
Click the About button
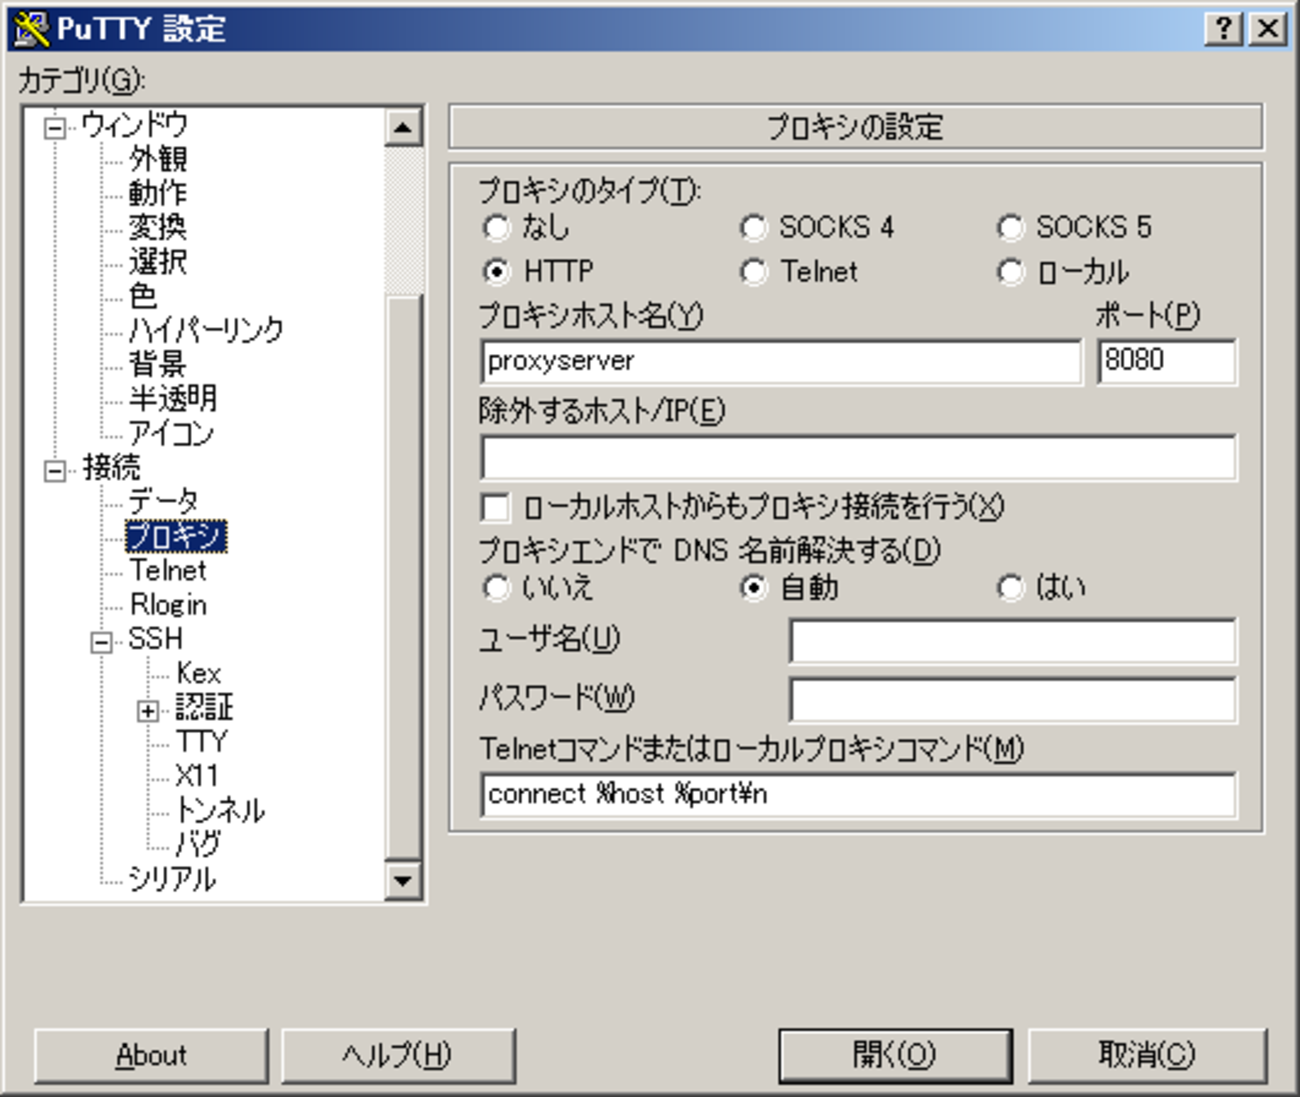coord(151,1056)
